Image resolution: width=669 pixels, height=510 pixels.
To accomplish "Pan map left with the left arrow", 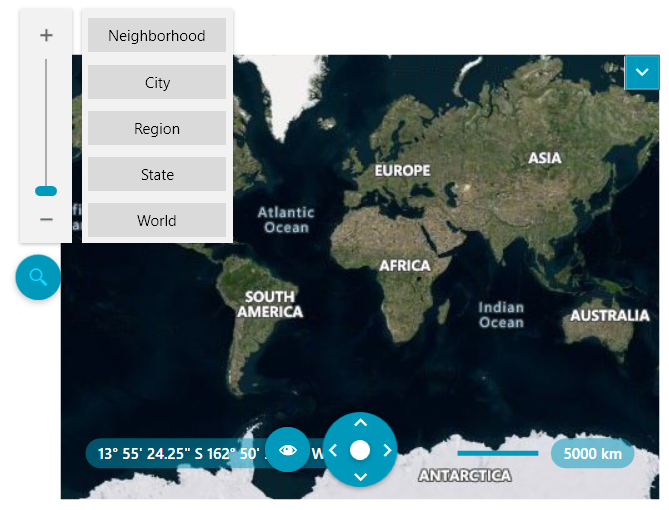I will pyautogui.click(x=333, y=450).
